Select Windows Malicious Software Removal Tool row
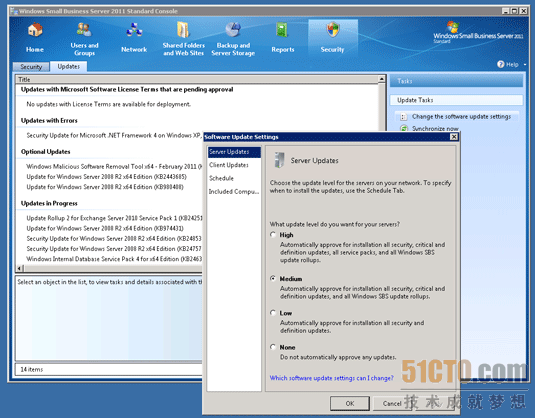535x418 pixels. [114, 167]
